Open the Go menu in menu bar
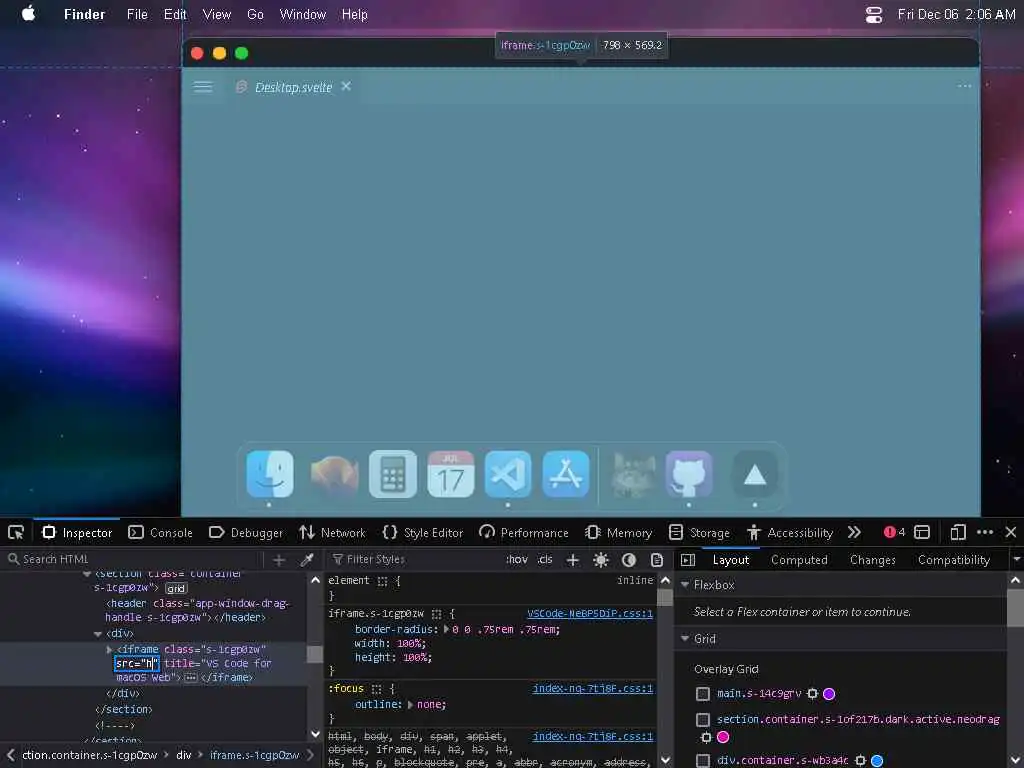This screenshot has width=1024, height=768. pos(255,14)
